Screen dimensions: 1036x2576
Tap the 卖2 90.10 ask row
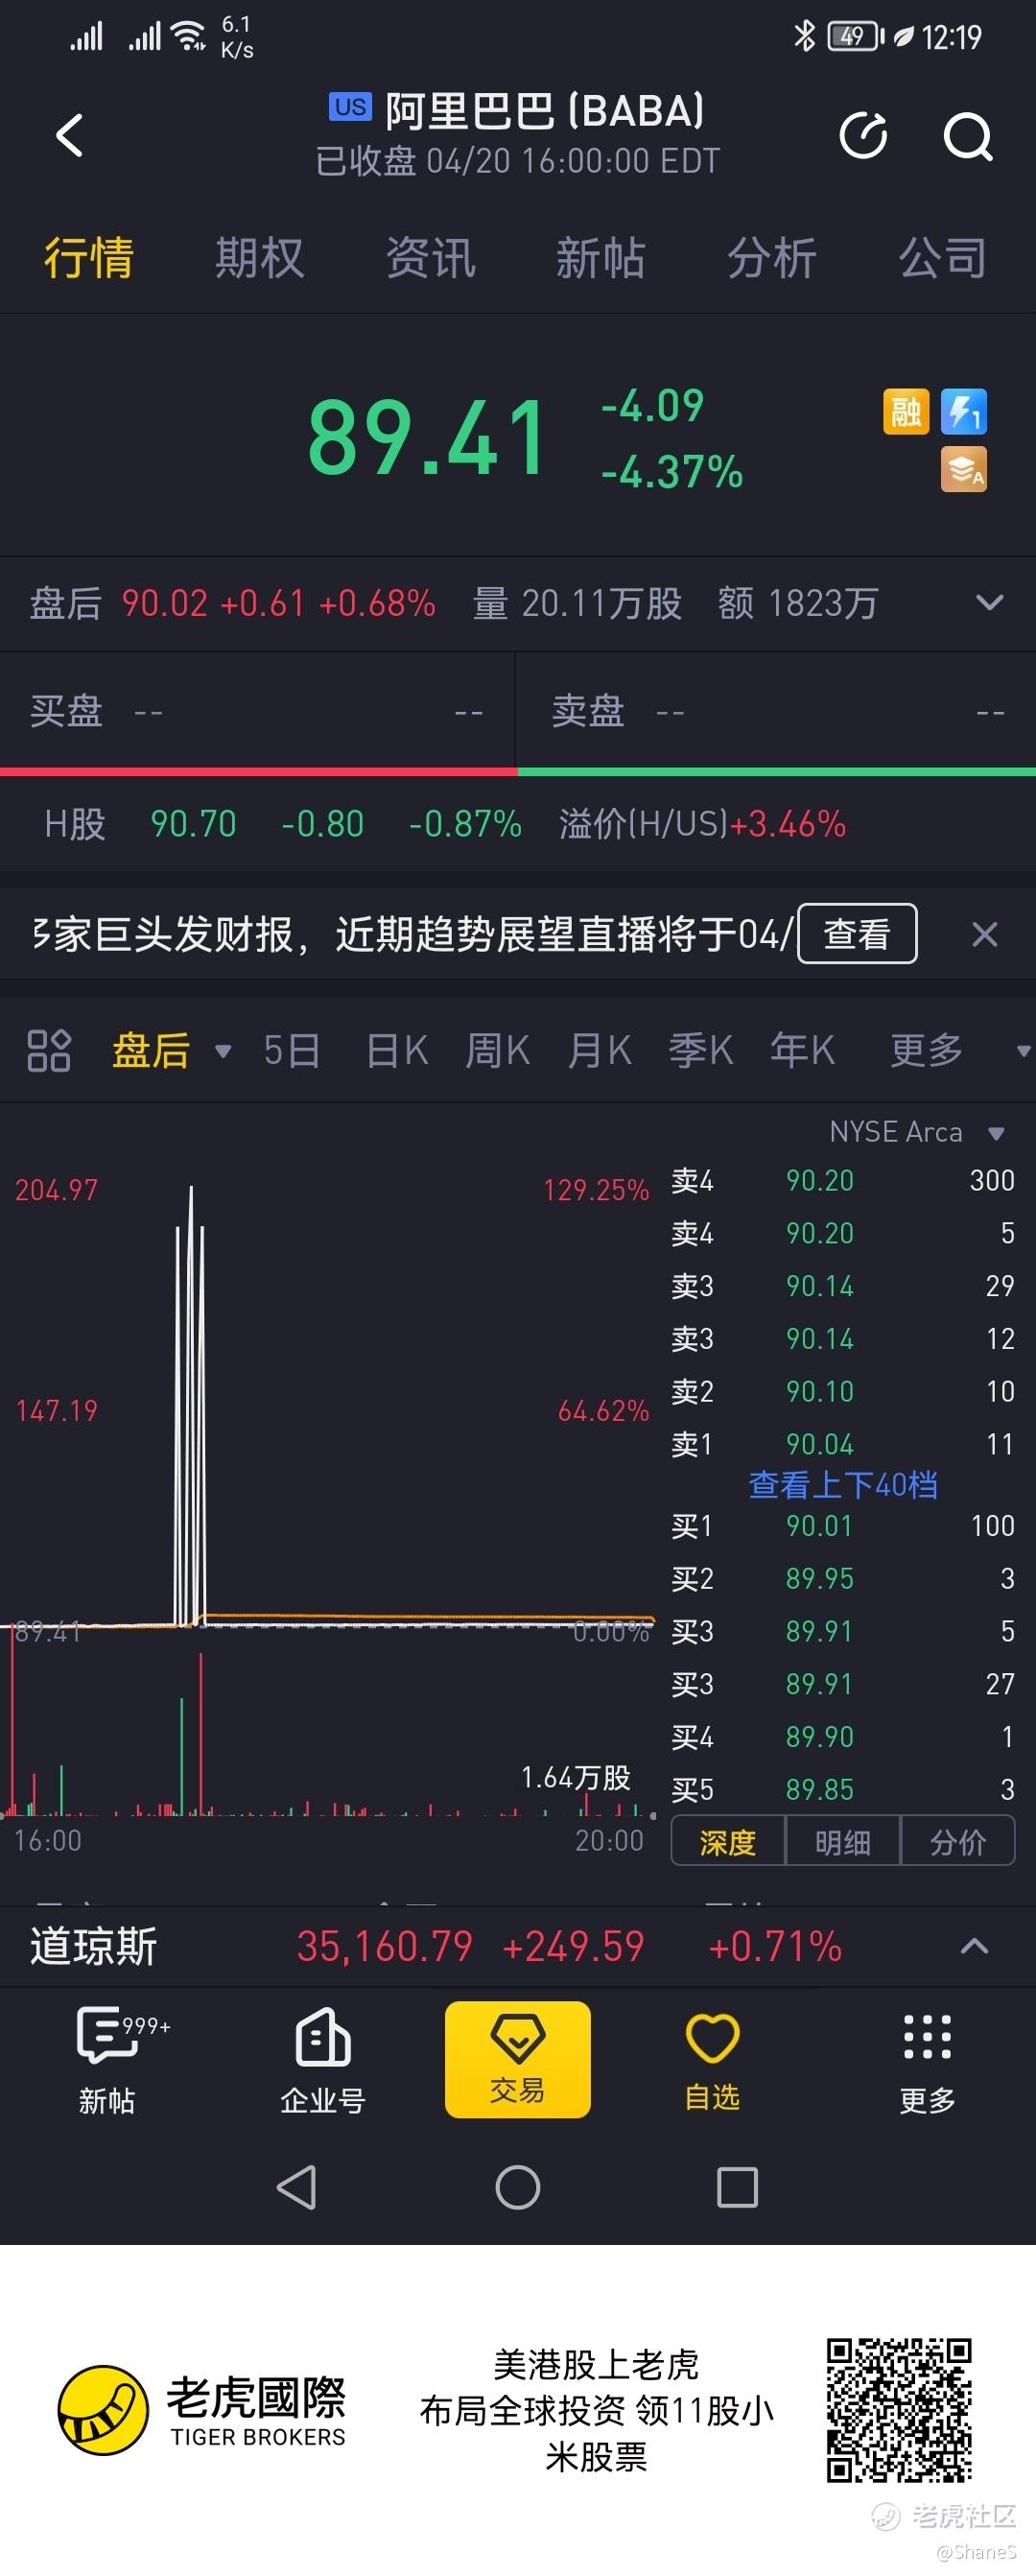[x=843, y=1390]
